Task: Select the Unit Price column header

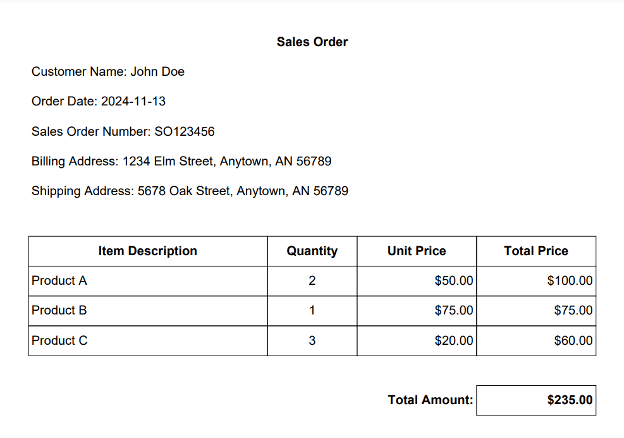Action: (x=416, y=251)
